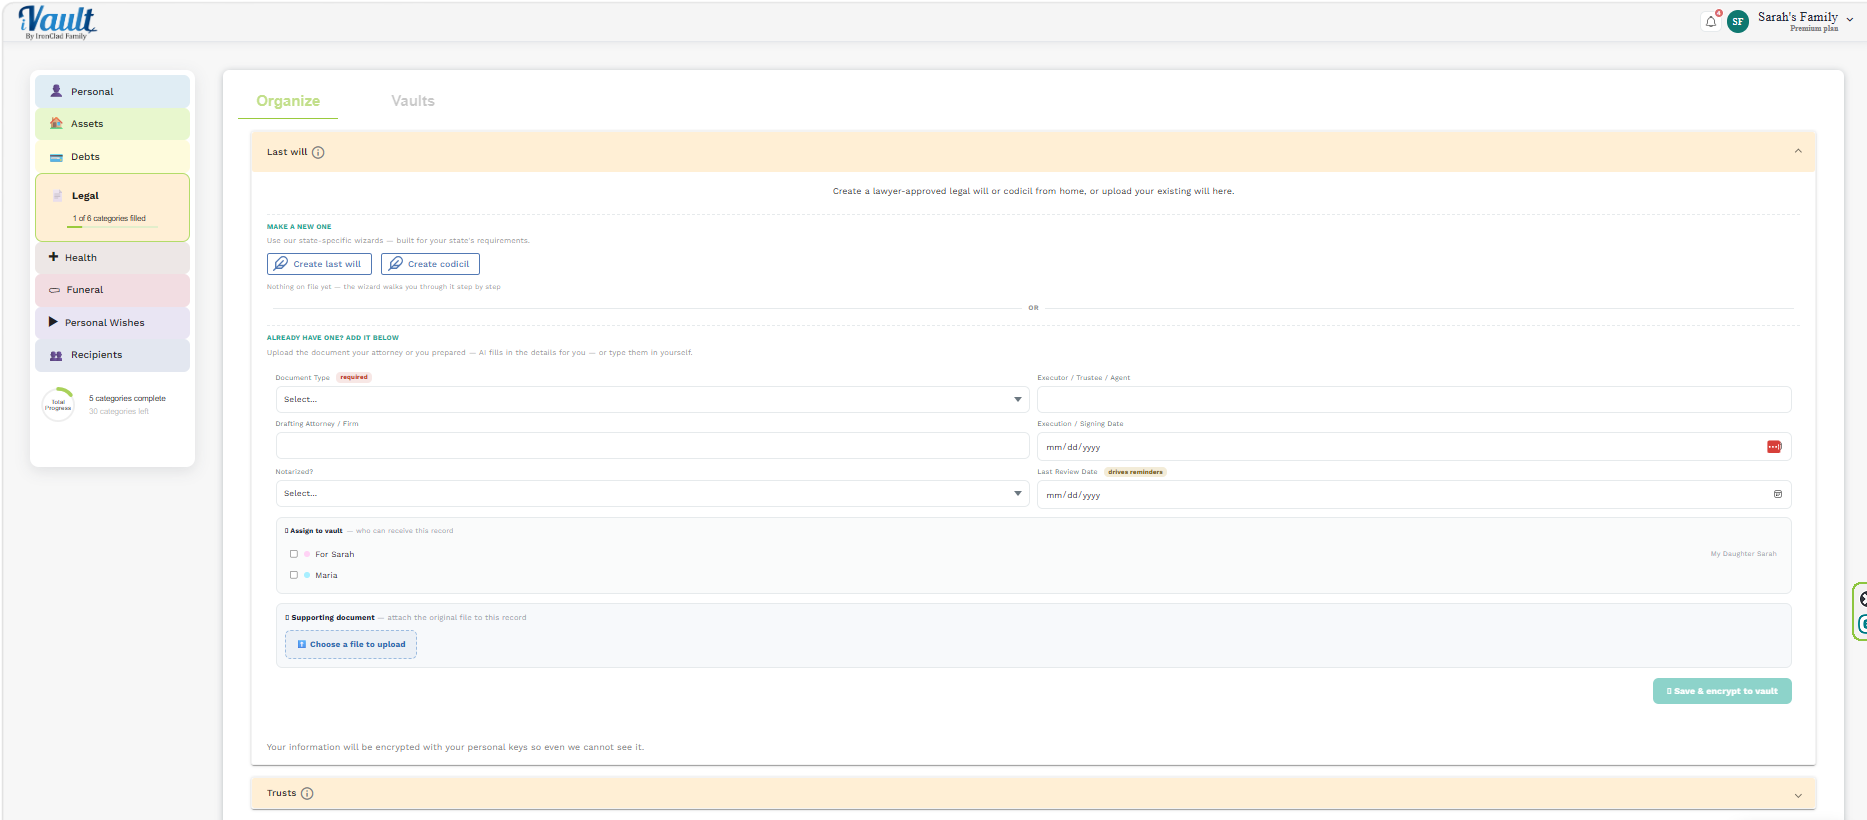Image resolution: width=1867 pixels, height=820 pixels.
Task: Open Assets via its house icon
Action: pyautogui.click(x=56, y=124)
